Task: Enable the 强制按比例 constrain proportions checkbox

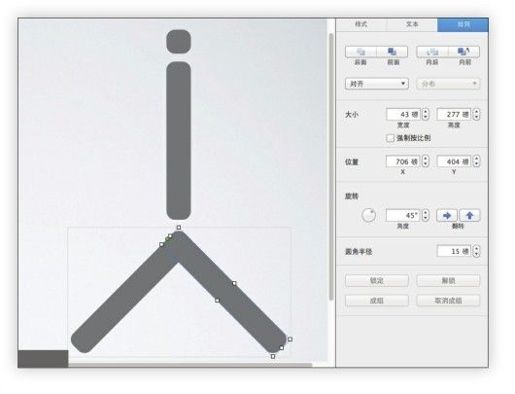Action: 390,138
